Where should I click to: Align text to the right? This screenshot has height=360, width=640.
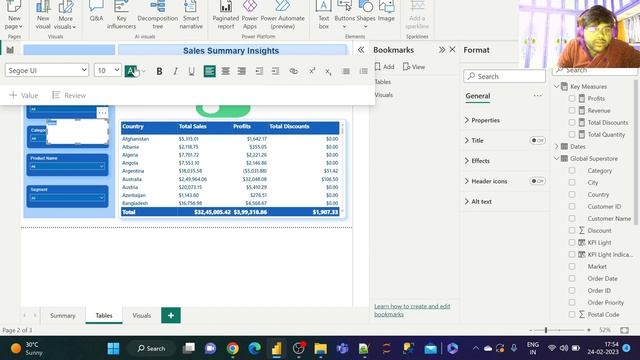pos(242,71)
